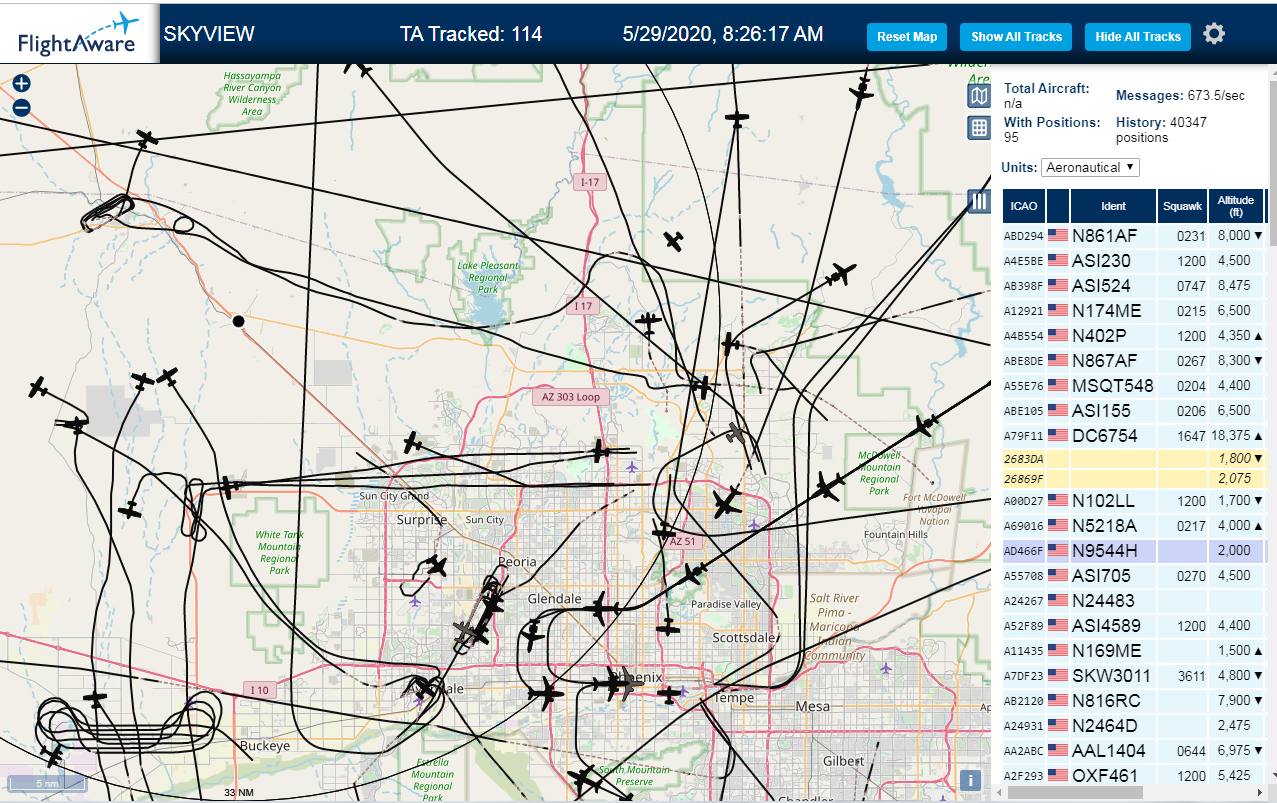Select the N174ME aircraft row
This screenshot has width=1277, height=803.
[x=1134, y=311]
